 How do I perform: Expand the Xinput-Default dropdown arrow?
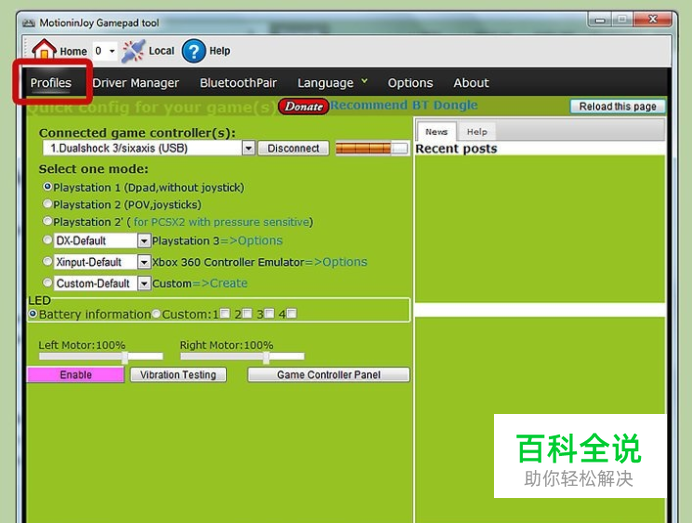[144, 262]
